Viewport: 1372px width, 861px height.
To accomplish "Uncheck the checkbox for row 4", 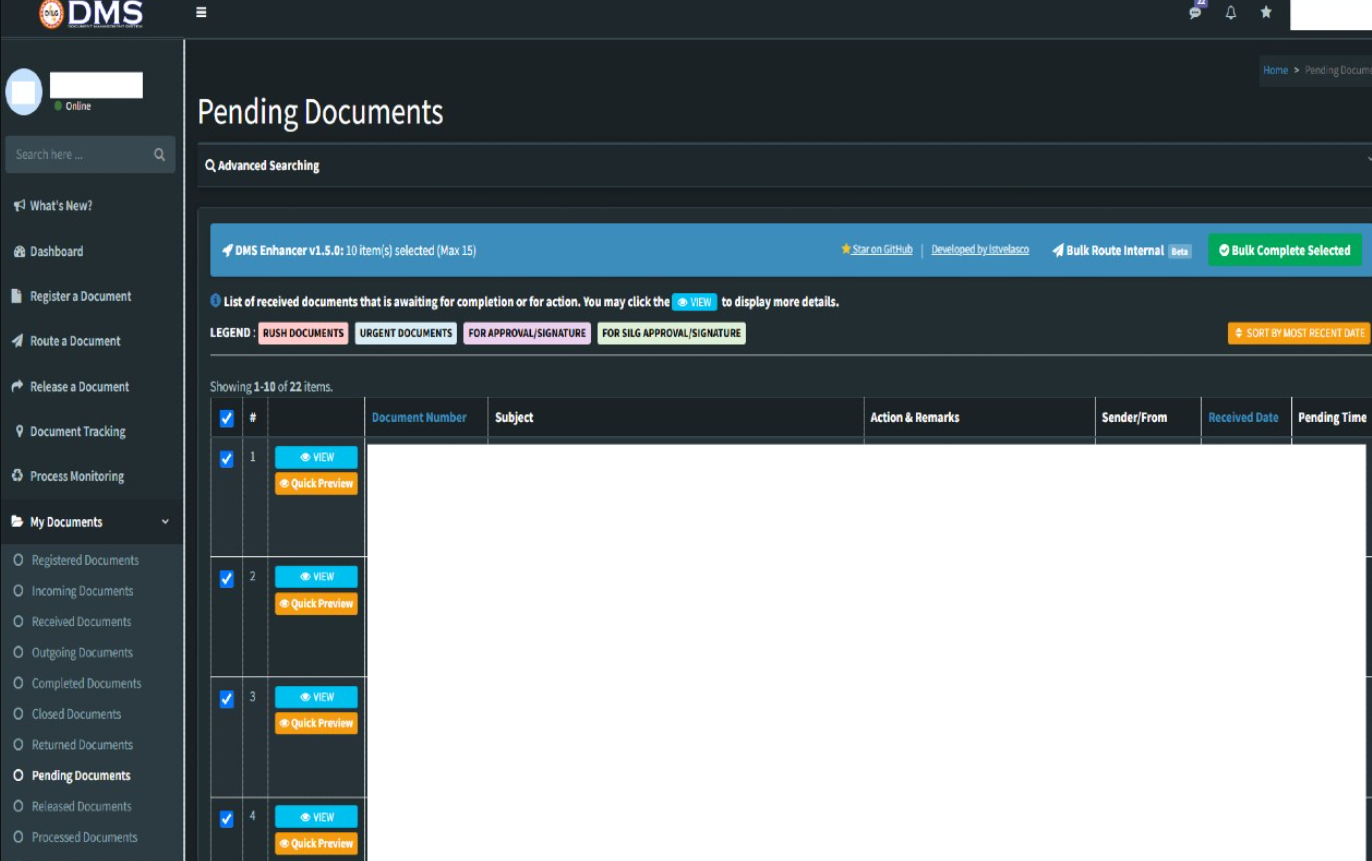I will (226, 819).
